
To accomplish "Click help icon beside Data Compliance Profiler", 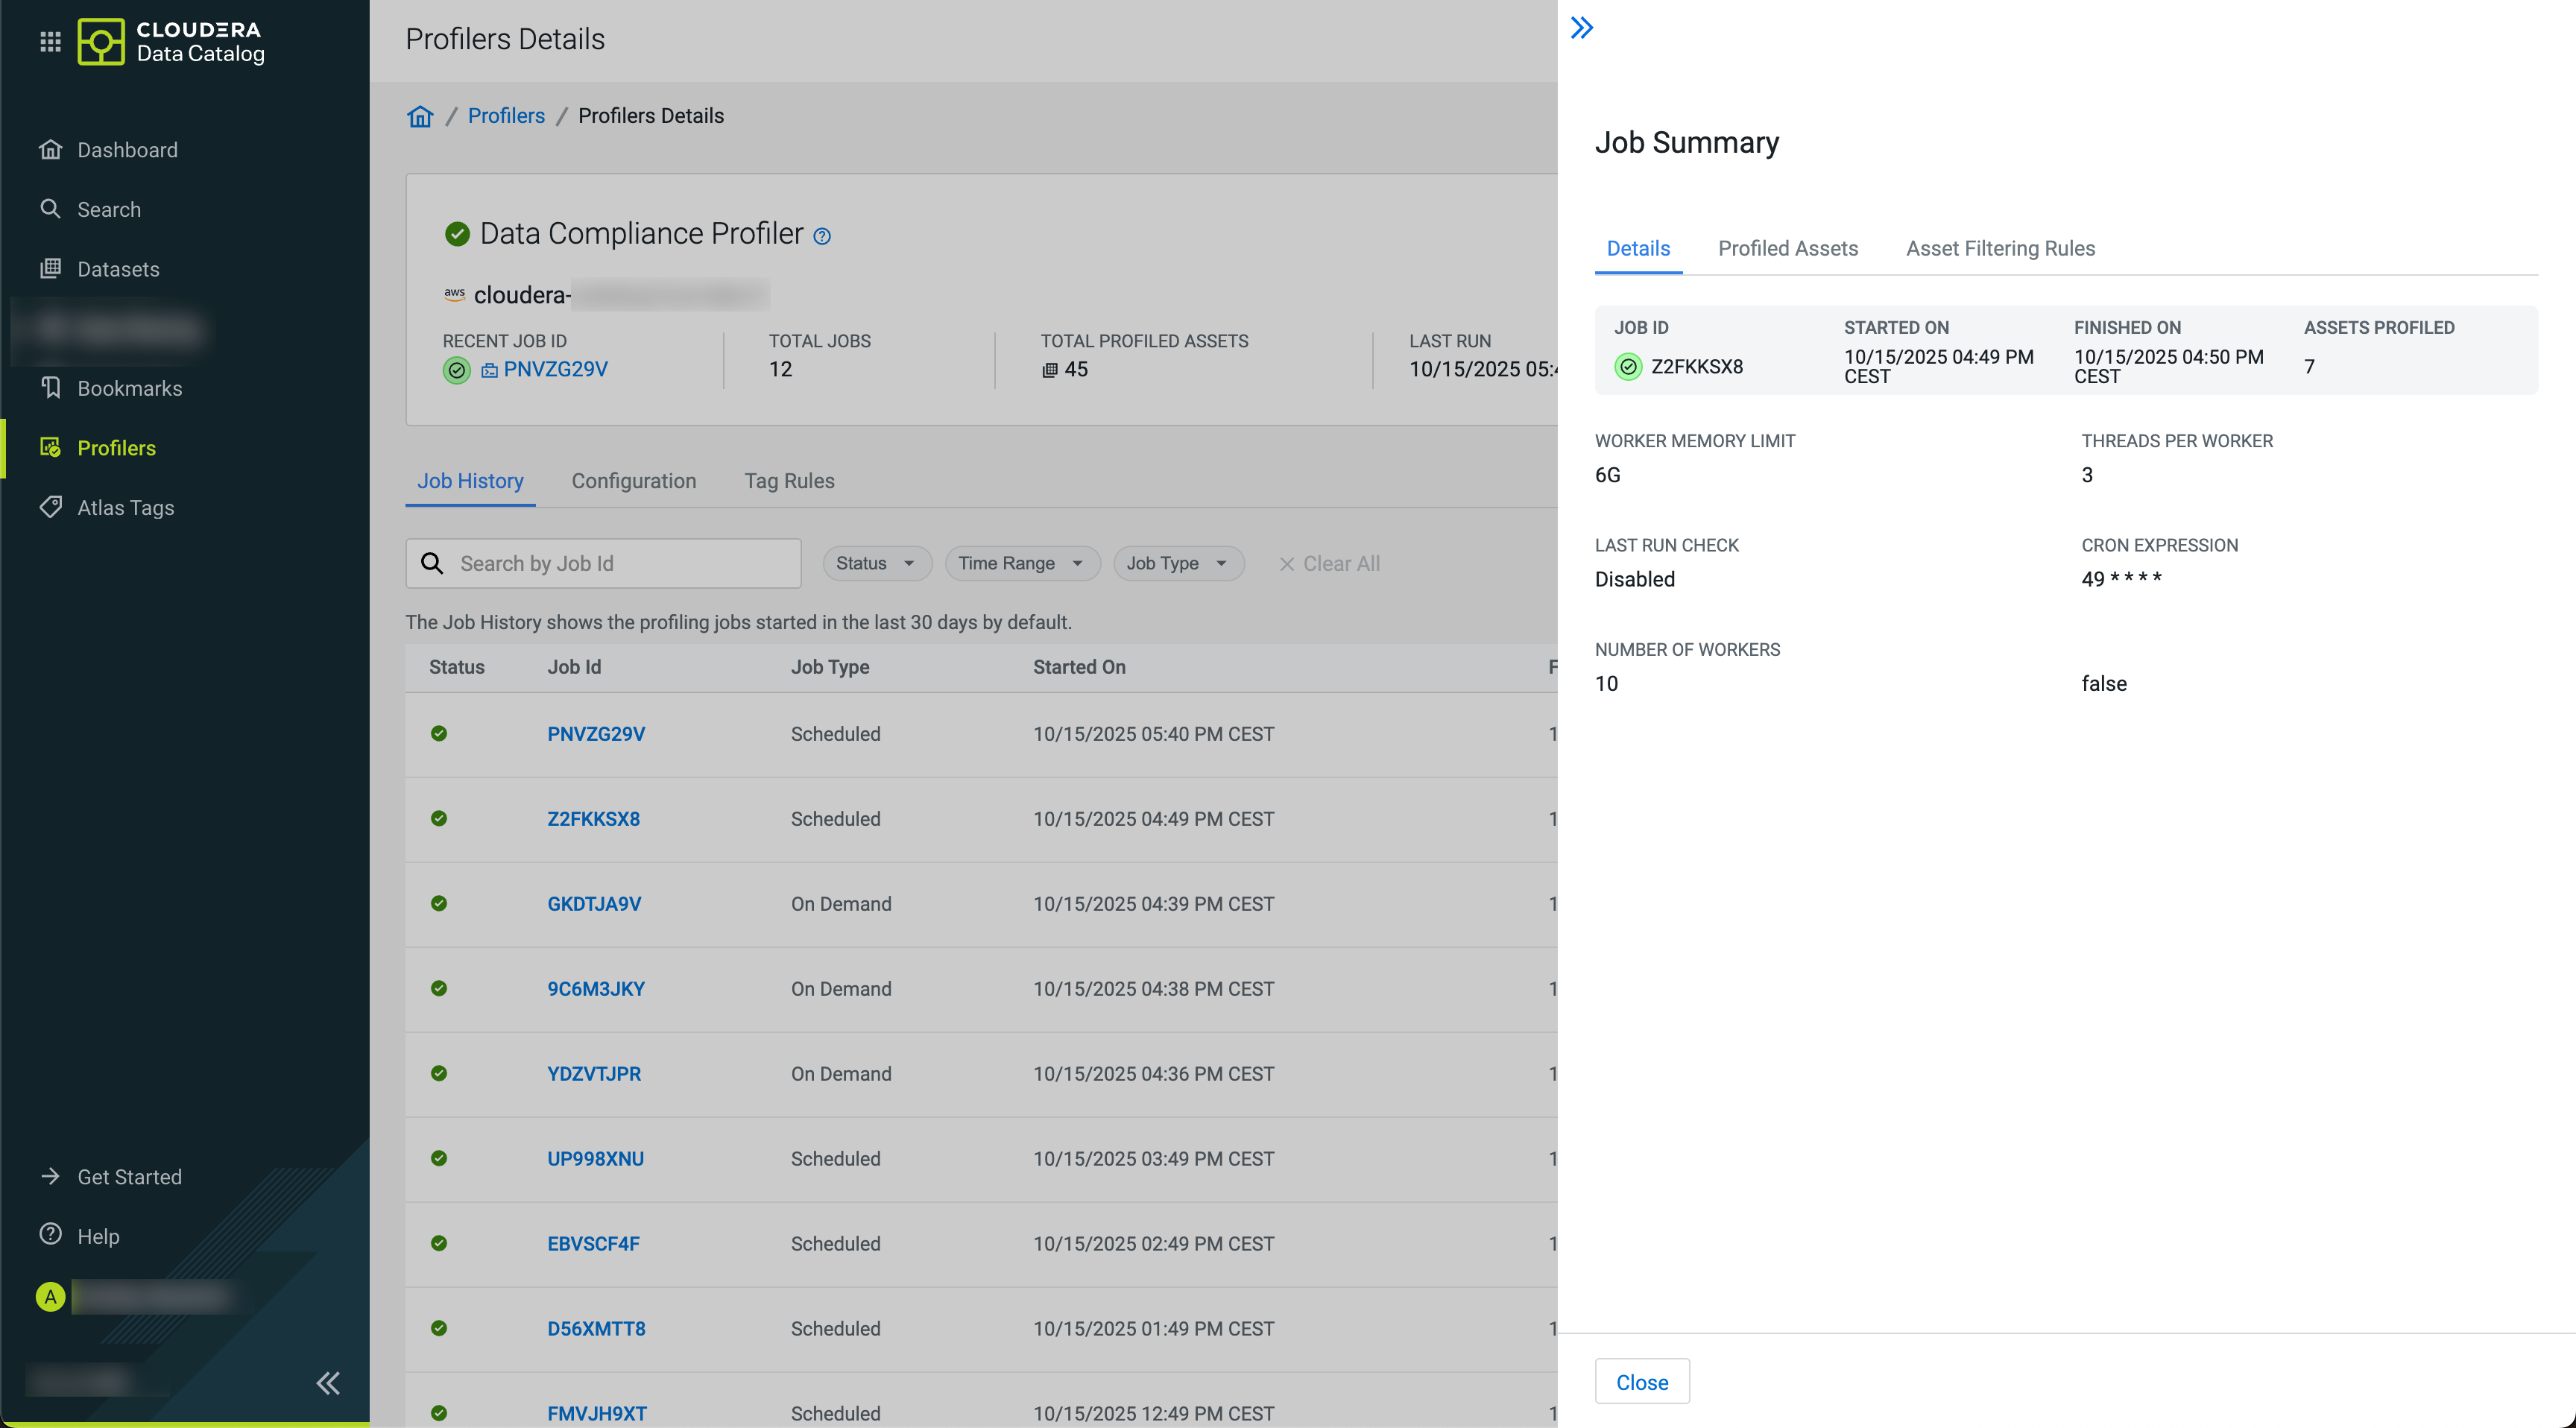I will [x=822, y=236].
